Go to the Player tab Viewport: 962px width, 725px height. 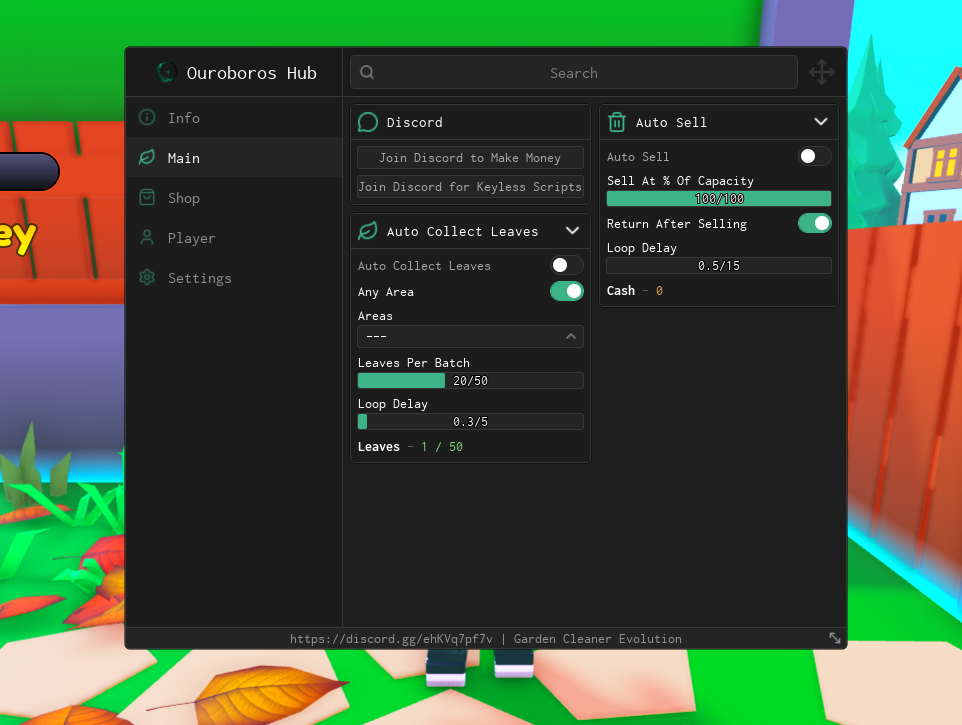(234, 237)
